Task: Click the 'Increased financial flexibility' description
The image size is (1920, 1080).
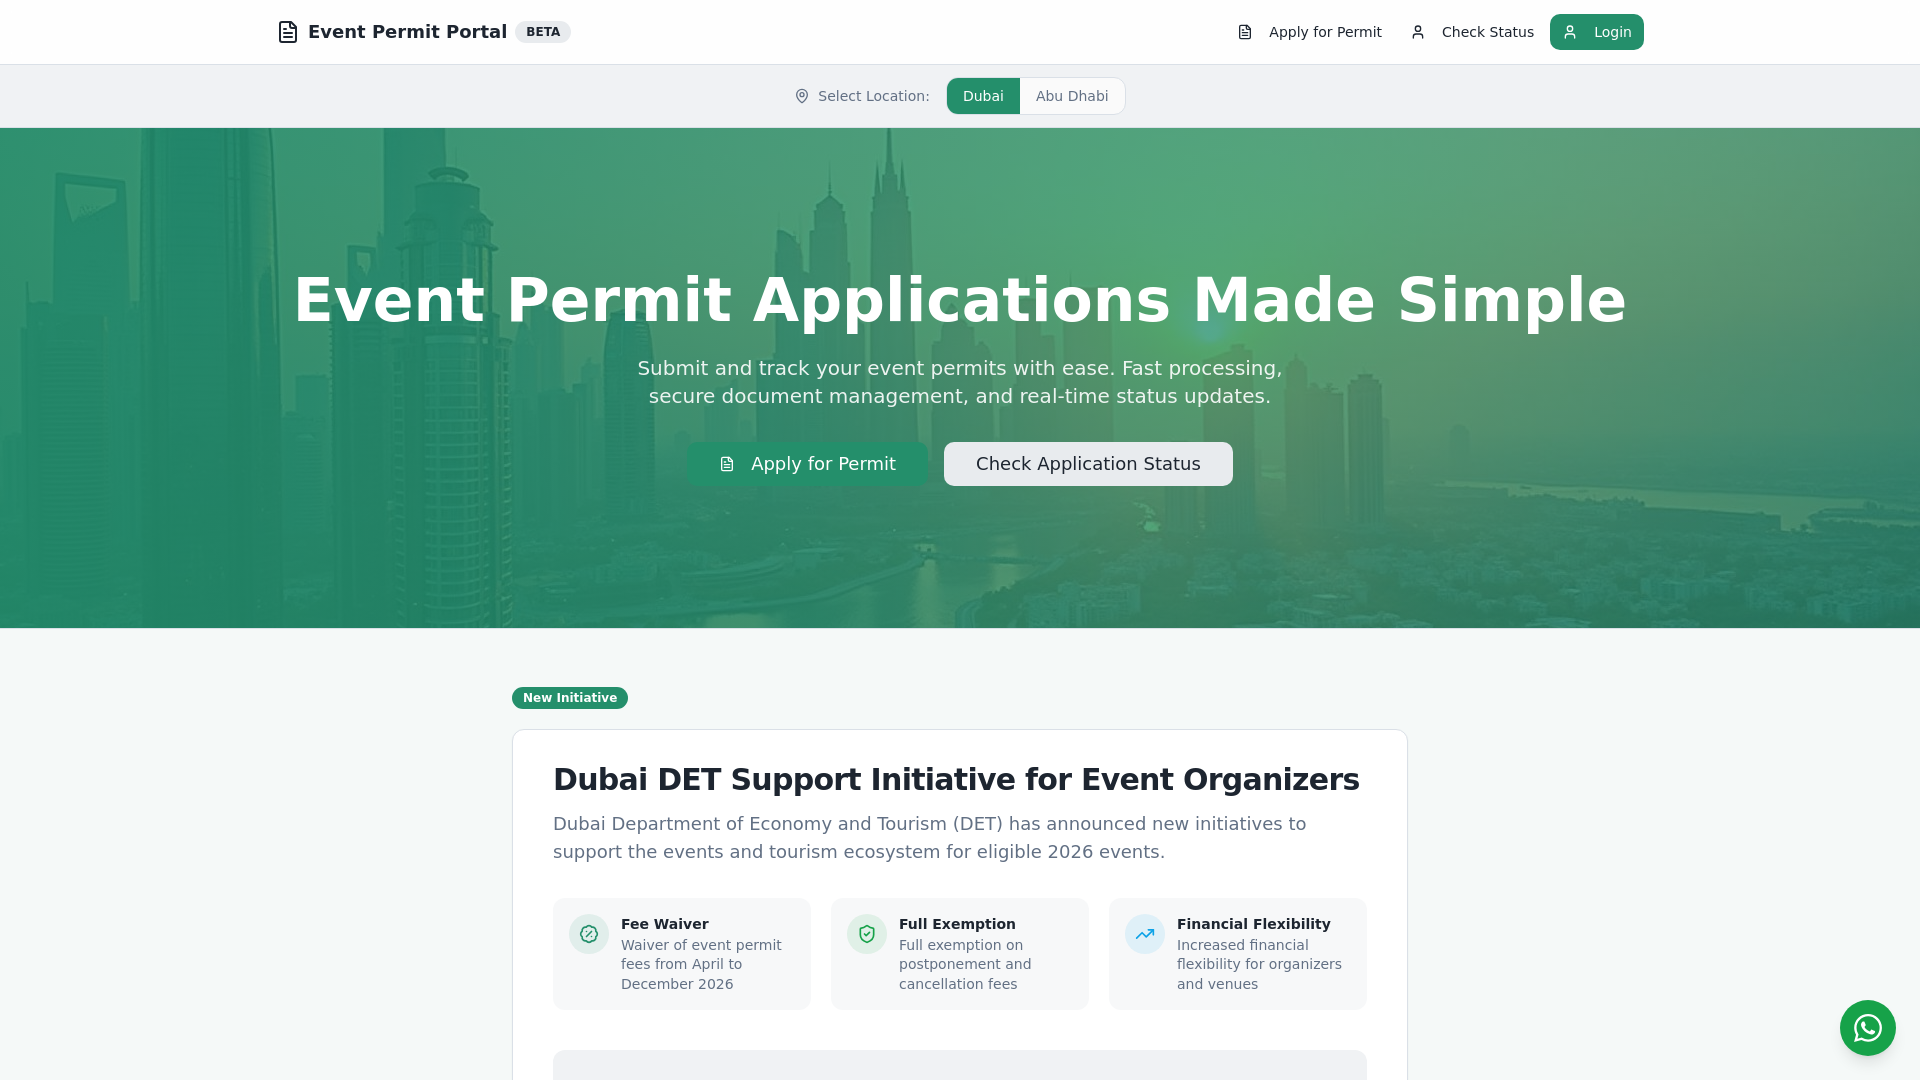Action: point(1259,964)
